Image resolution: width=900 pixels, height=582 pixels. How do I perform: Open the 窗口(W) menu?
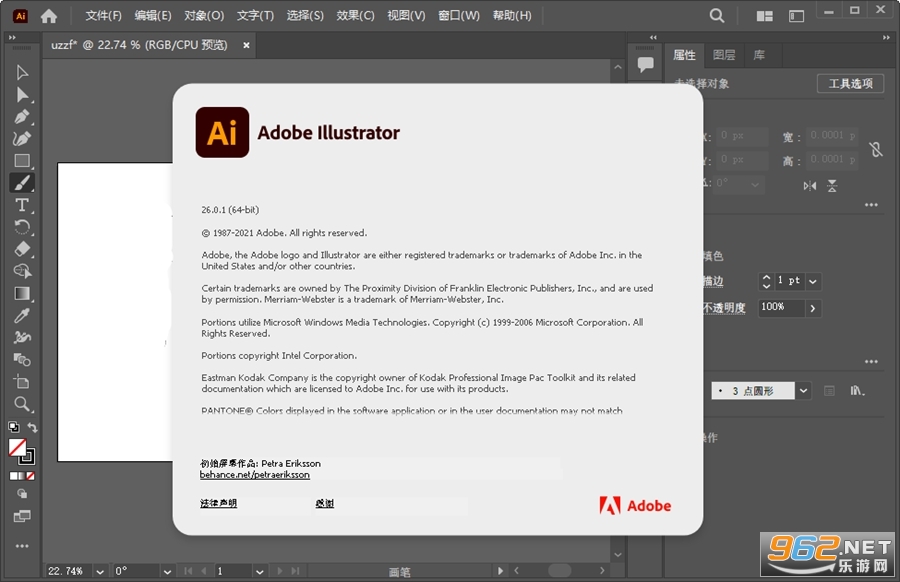coord(459,15)
